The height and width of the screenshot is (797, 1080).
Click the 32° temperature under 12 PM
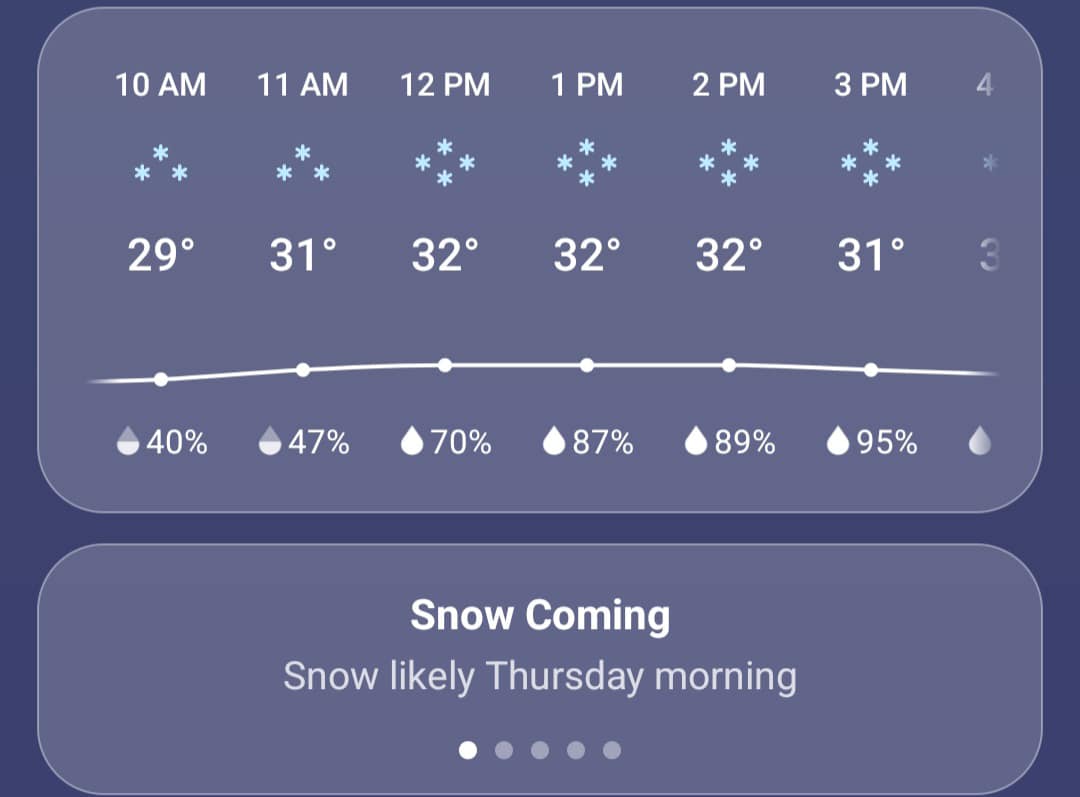(445, 257)
